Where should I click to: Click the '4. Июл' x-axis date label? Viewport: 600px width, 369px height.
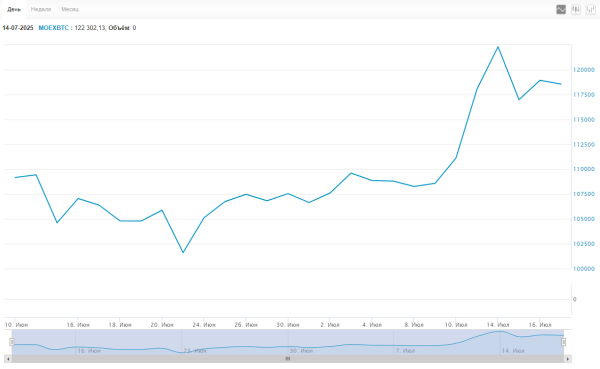(x=372, y=325)
